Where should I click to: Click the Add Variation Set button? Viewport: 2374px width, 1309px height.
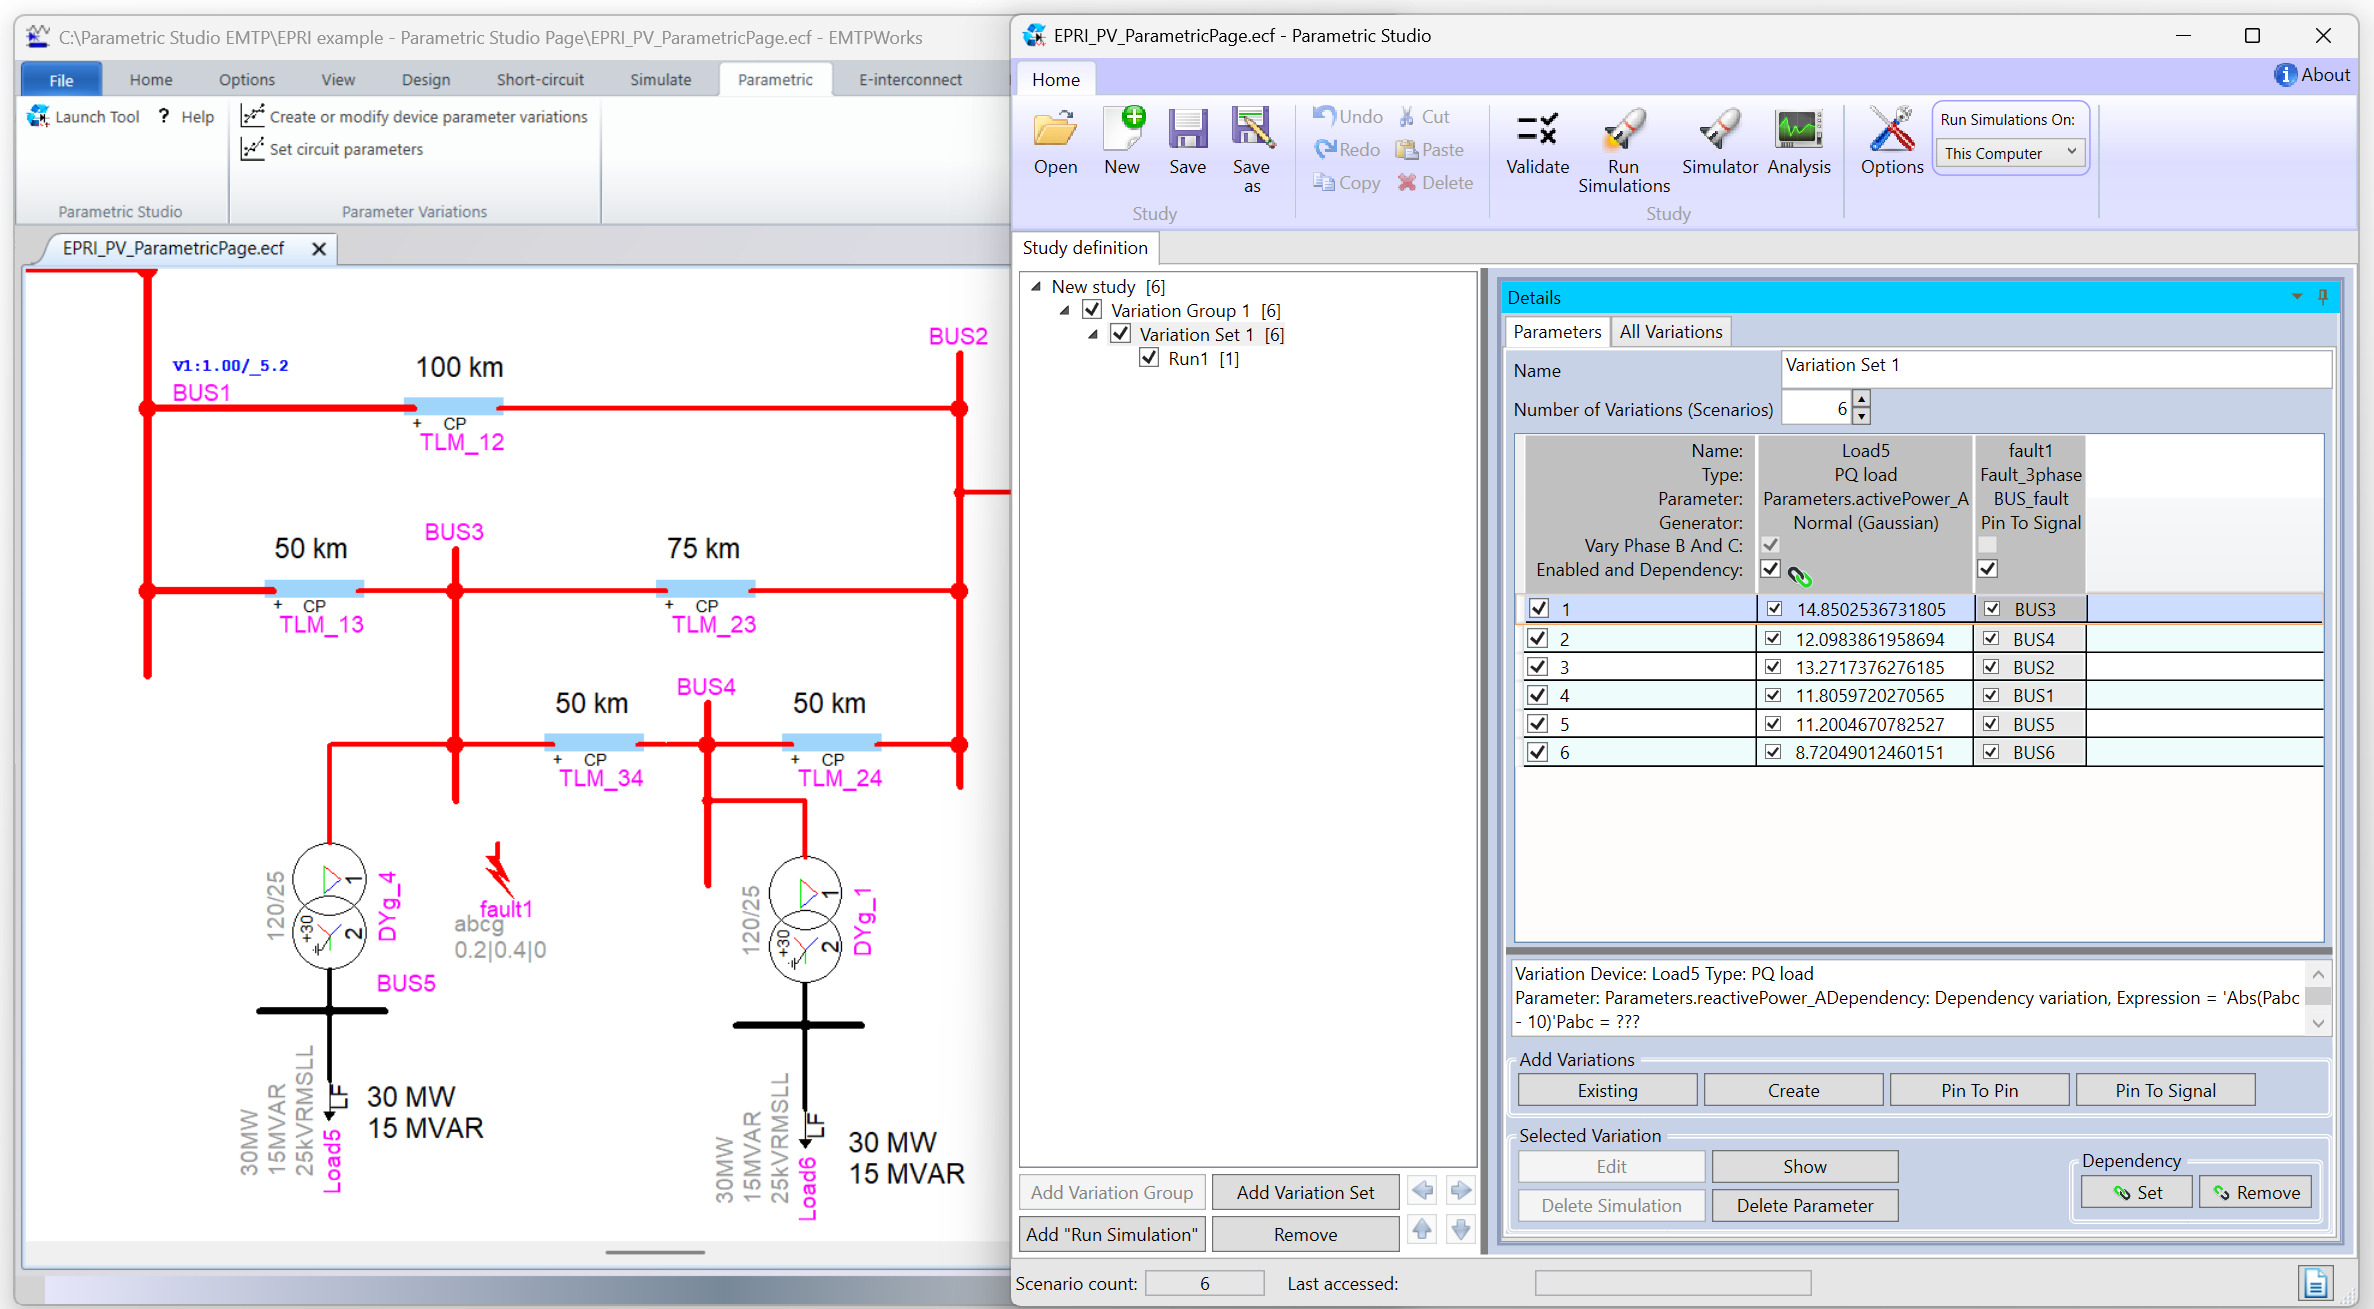pos(1305,1192)
